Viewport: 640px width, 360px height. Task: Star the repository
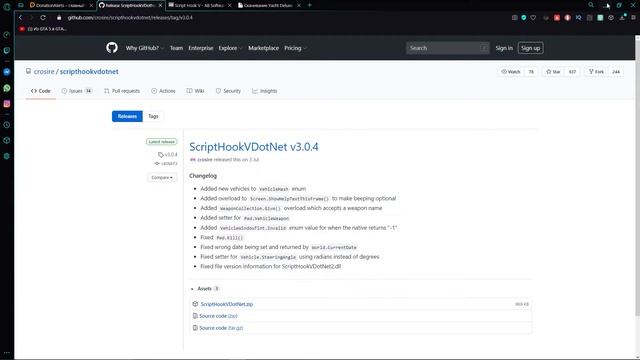coord(553,72)
